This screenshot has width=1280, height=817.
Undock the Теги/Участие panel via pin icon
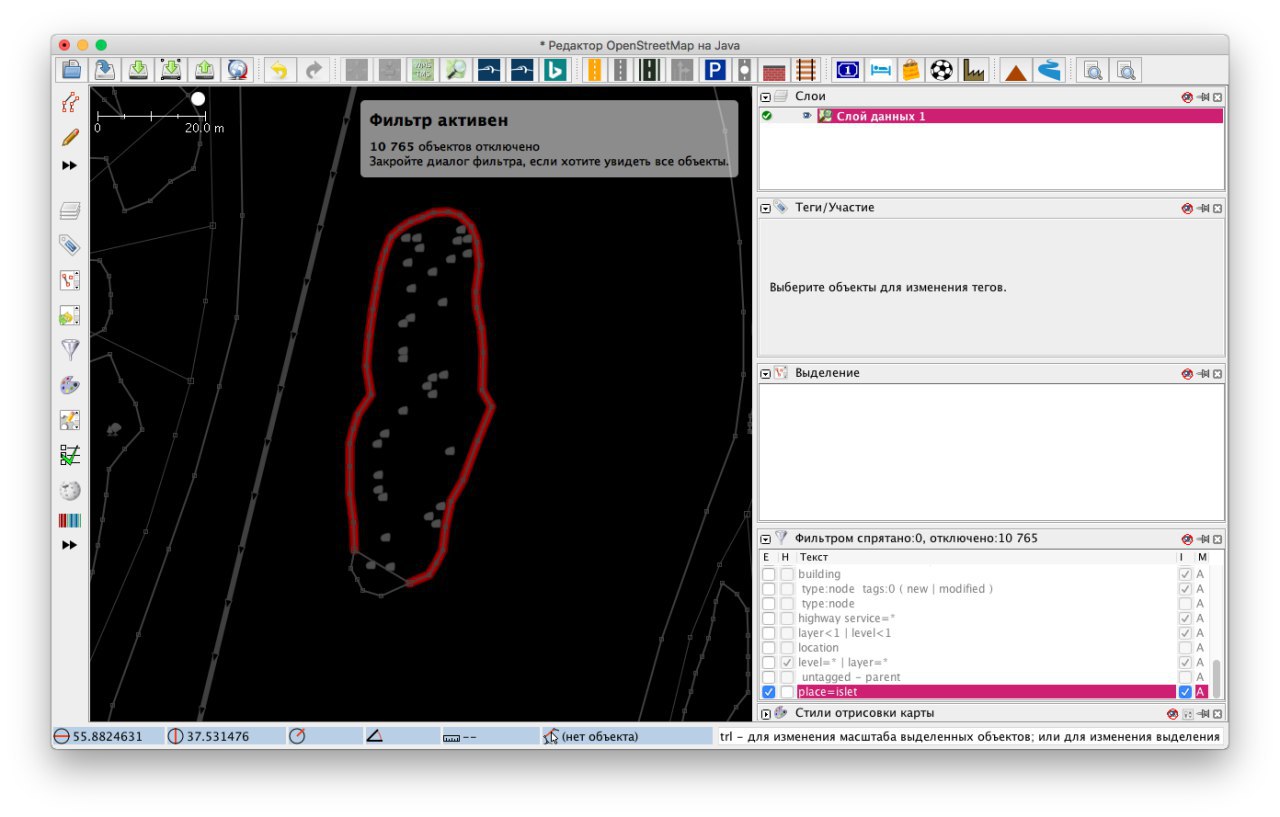[x=1202, y=208]
